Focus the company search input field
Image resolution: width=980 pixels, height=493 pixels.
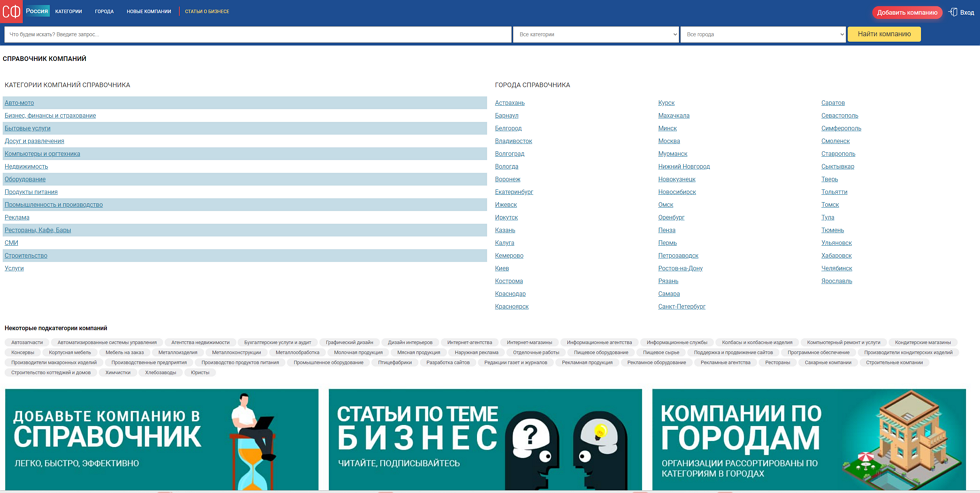pos(258,34)
